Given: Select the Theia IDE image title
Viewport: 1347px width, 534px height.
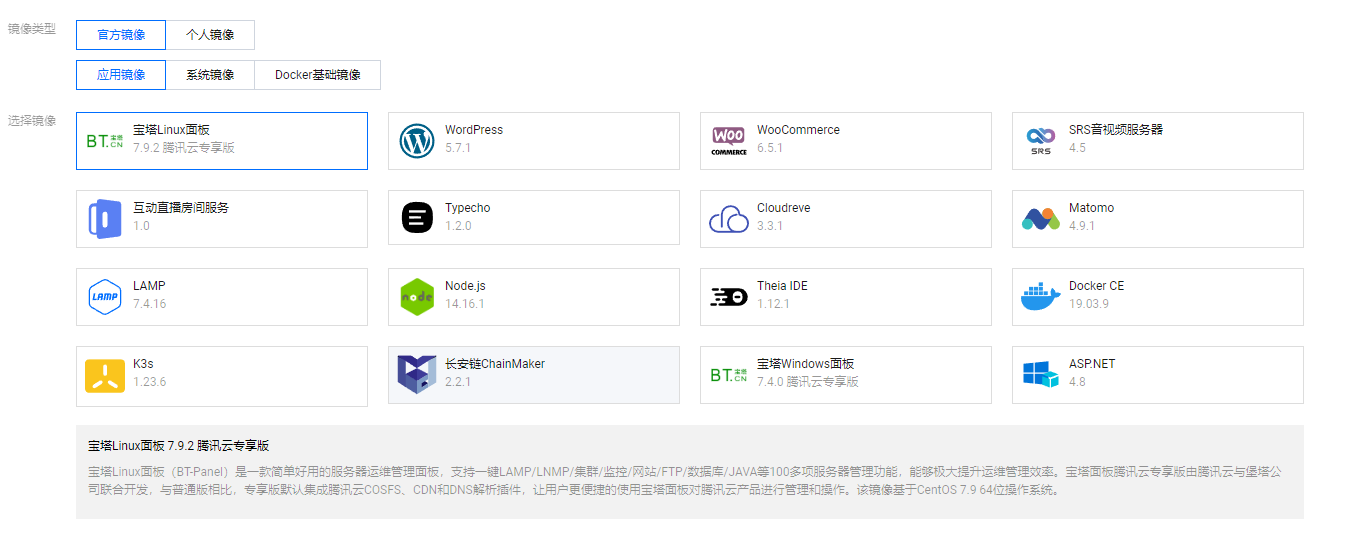Looking at the screenshot, I should pos(782,286).
